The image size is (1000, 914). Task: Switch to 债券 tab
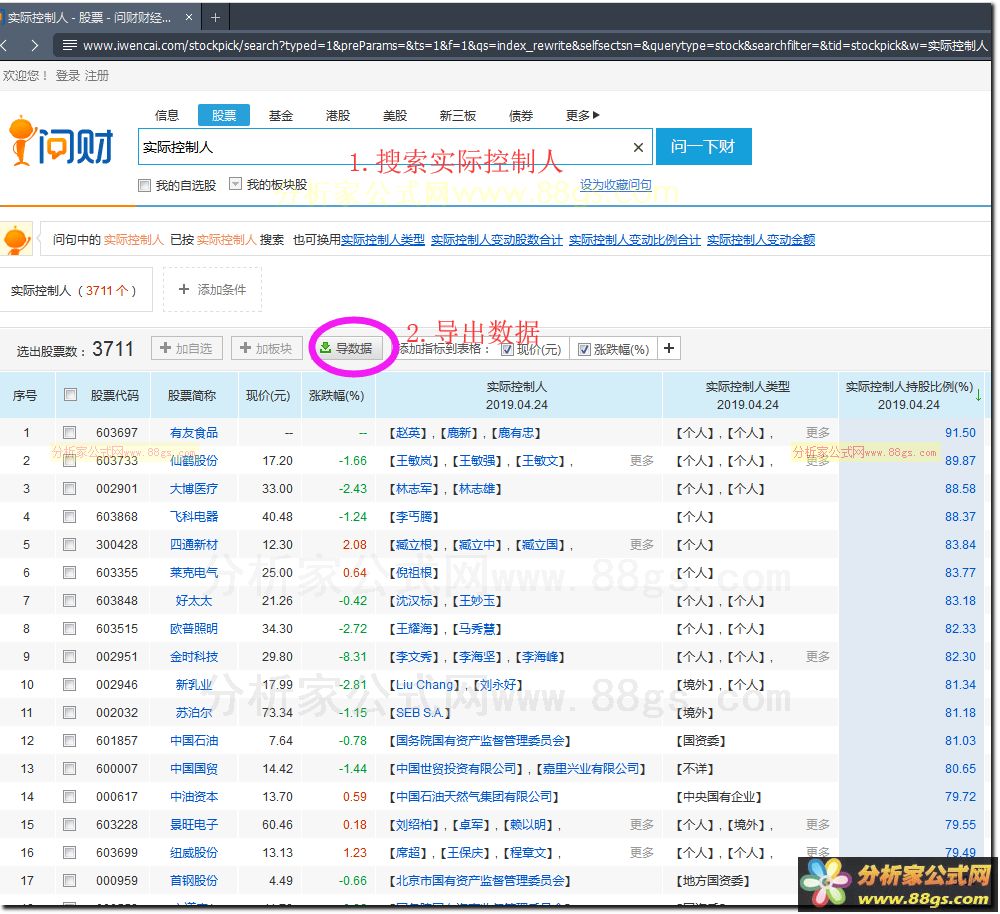(x=521, y=115)
